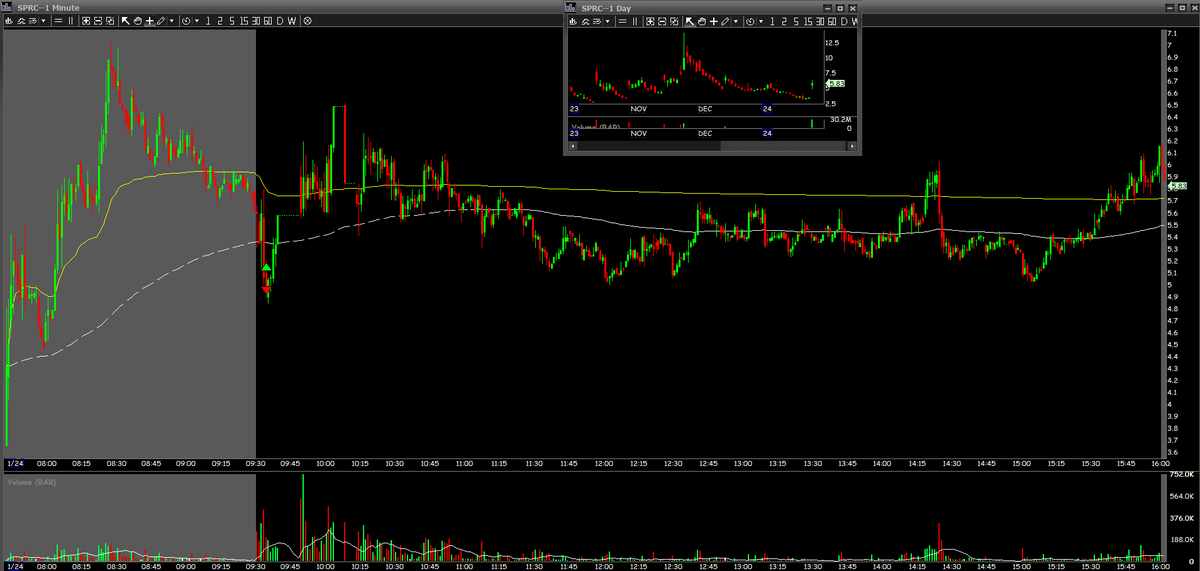Select horizontal lines icon in 1 Day toolbar
The height and width of the screenshot is (571, 1200).
[x=622, y=21]
